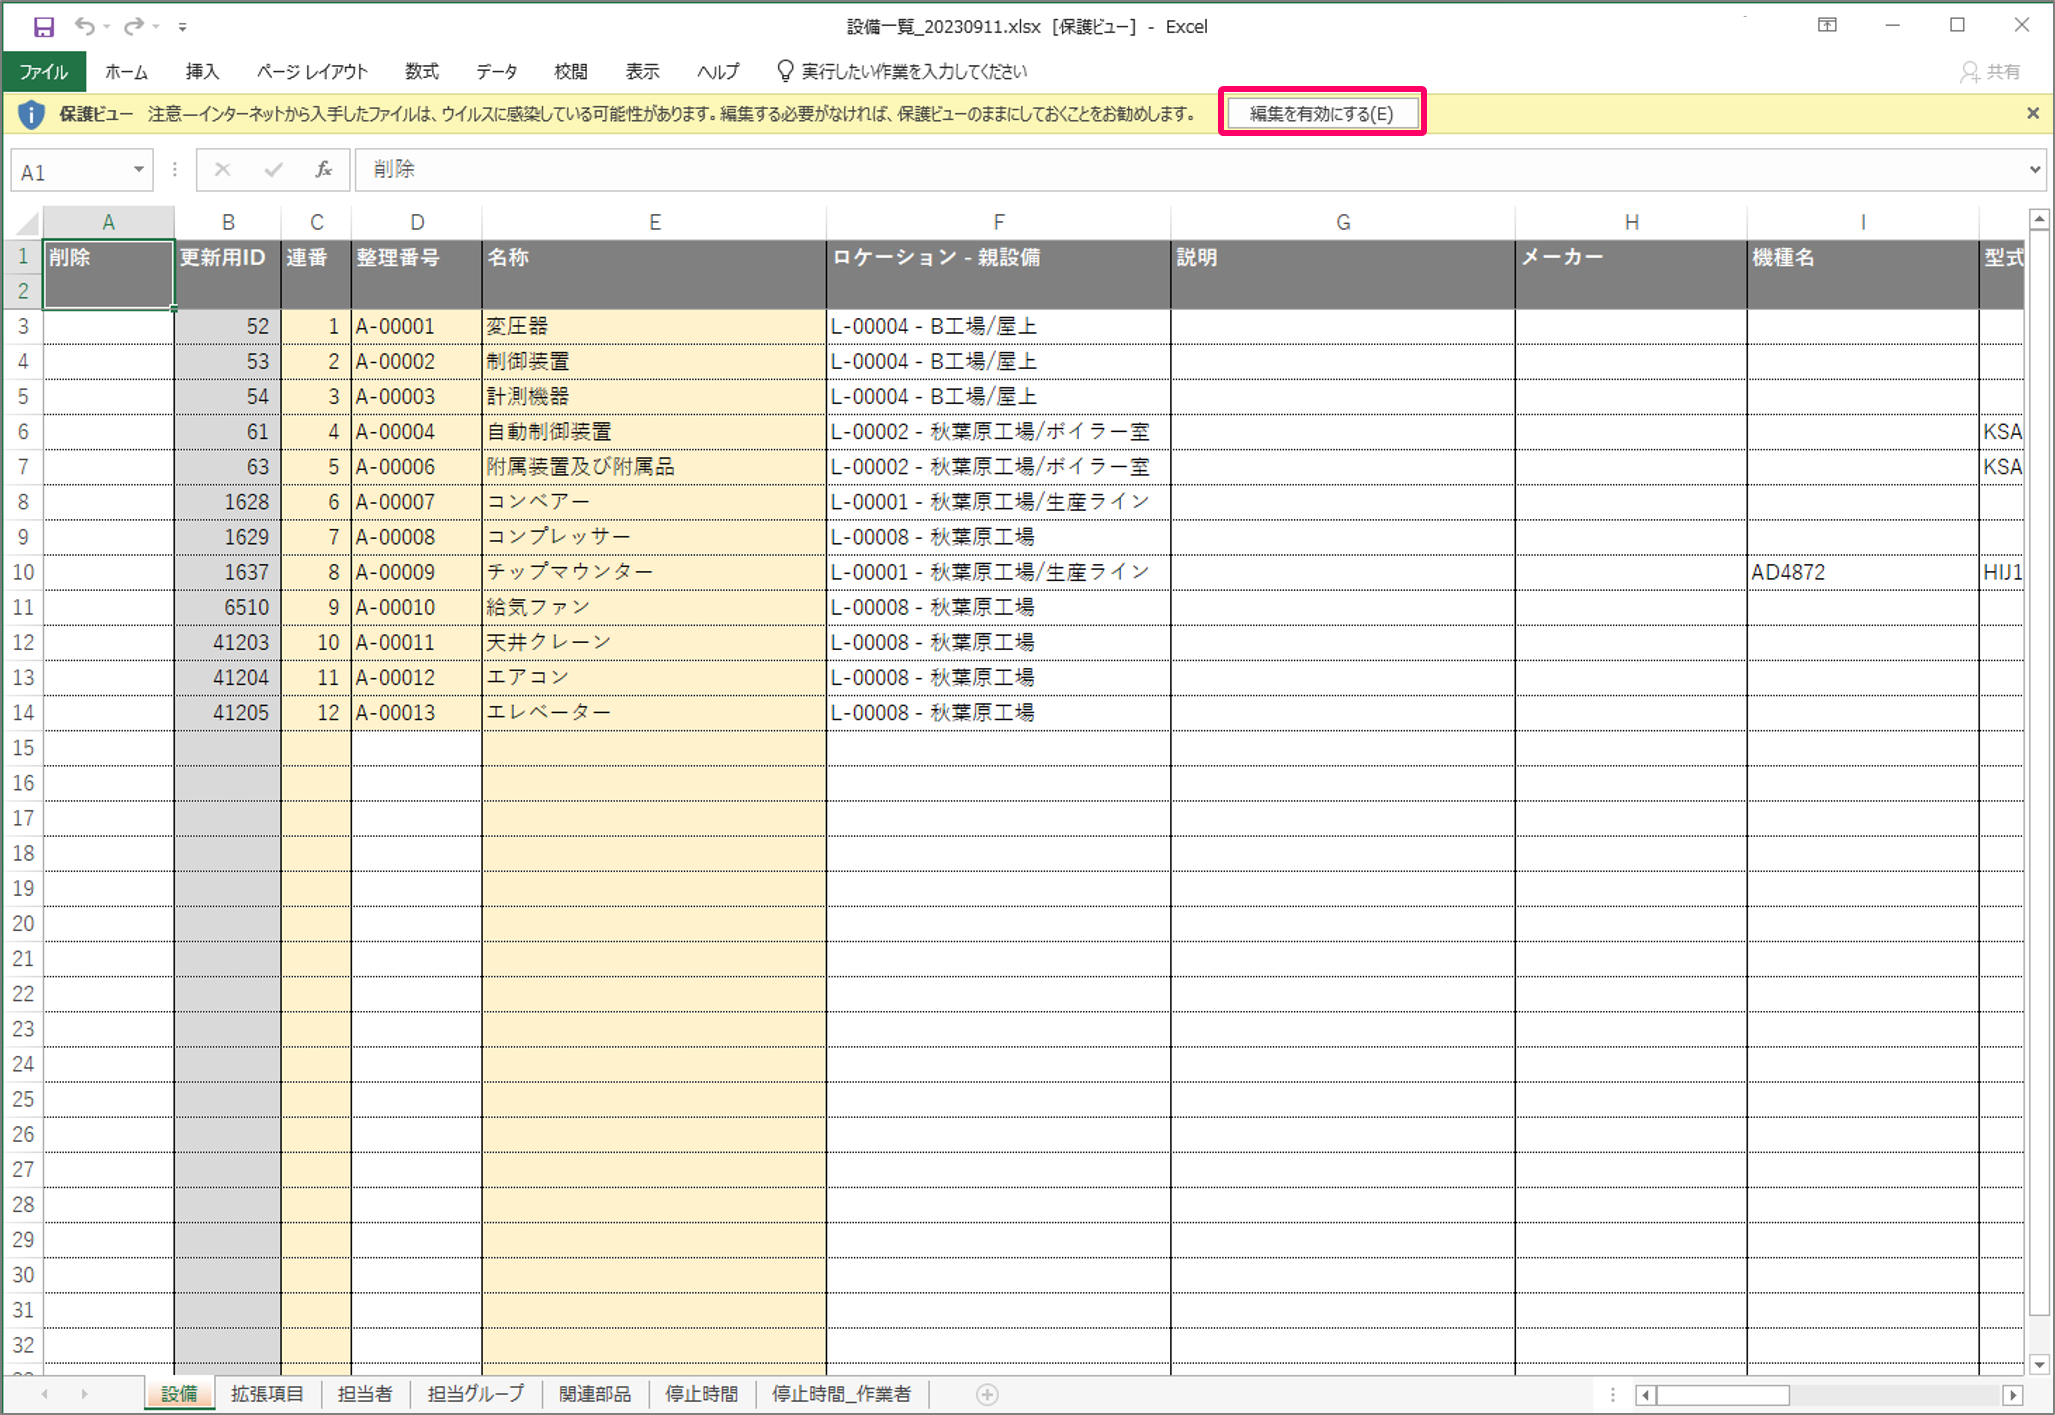Open the Customize Quick Access Toolbar dropdown
The image size is (2055, 1415).
[182, 27]
